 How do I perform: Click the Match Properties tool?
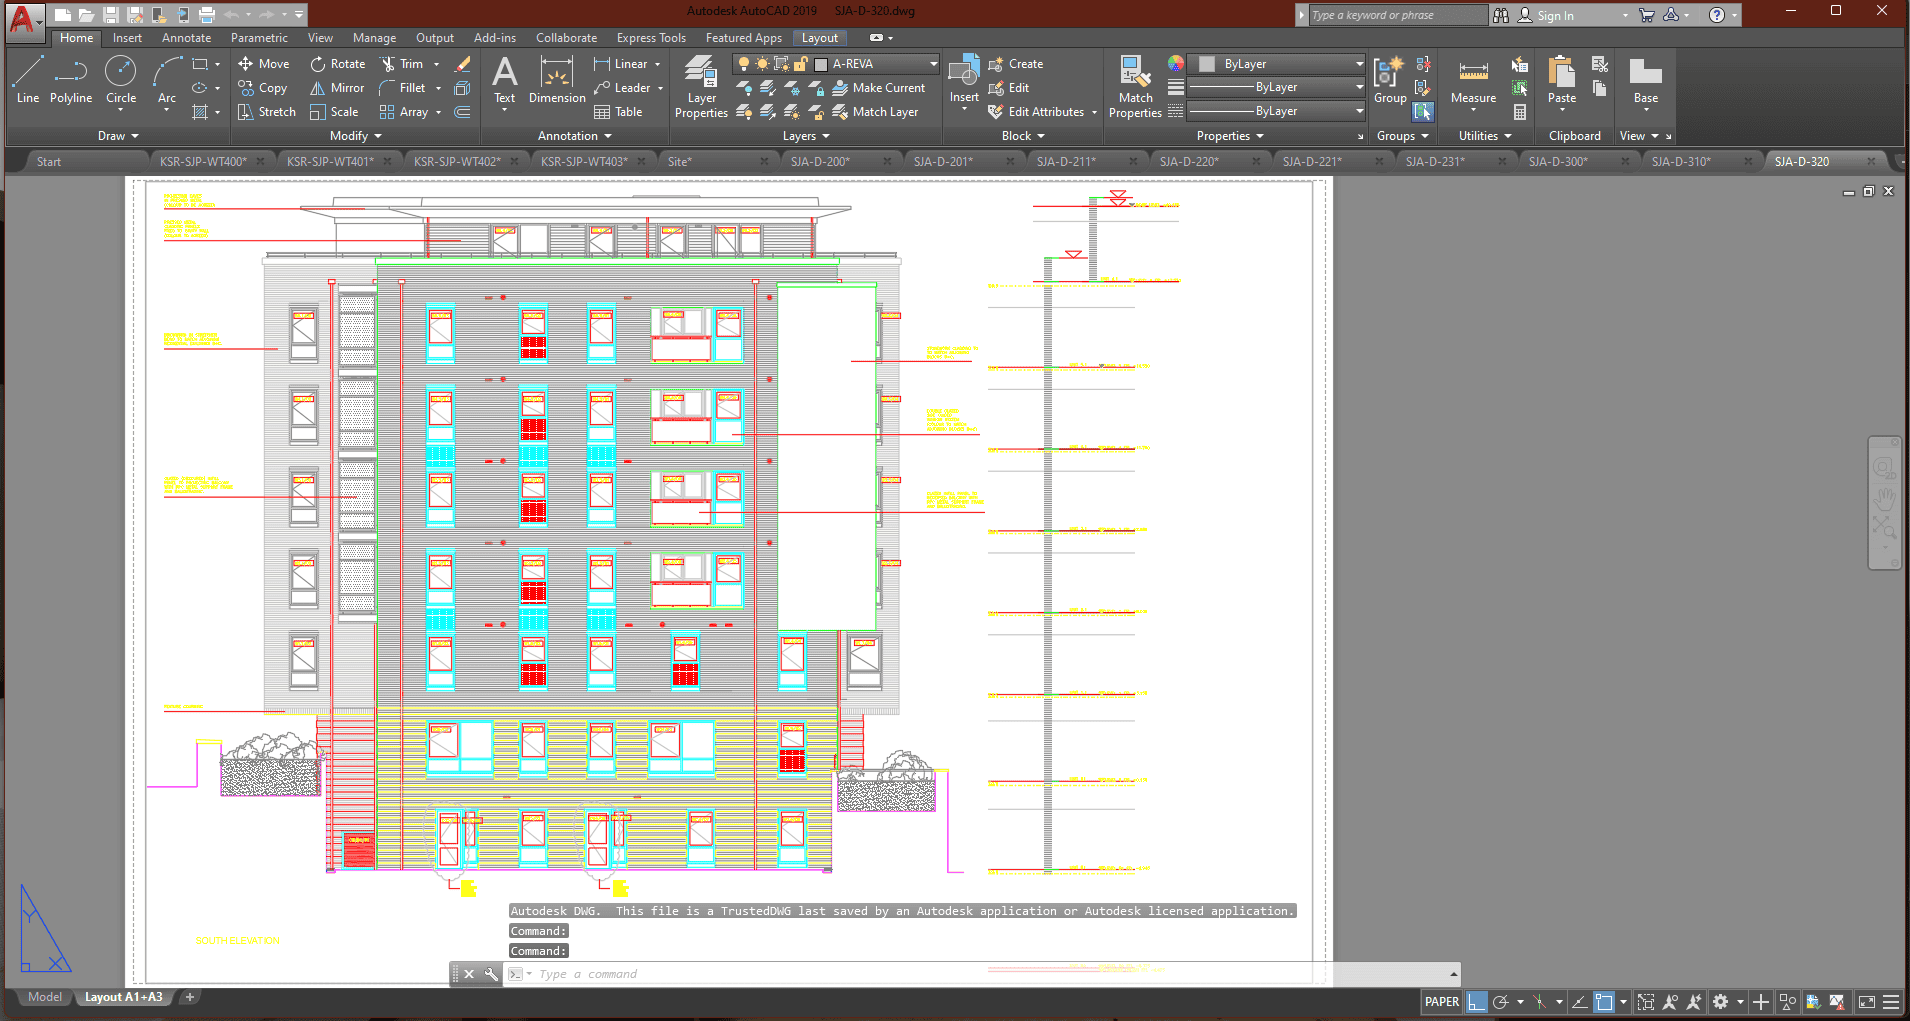click(x=1135, y=87)
